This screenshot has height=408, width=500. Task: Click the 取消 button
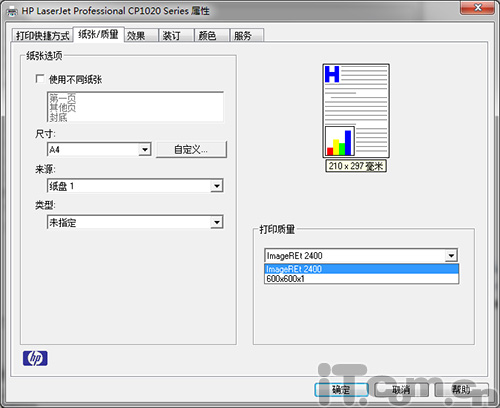point(401,390)
